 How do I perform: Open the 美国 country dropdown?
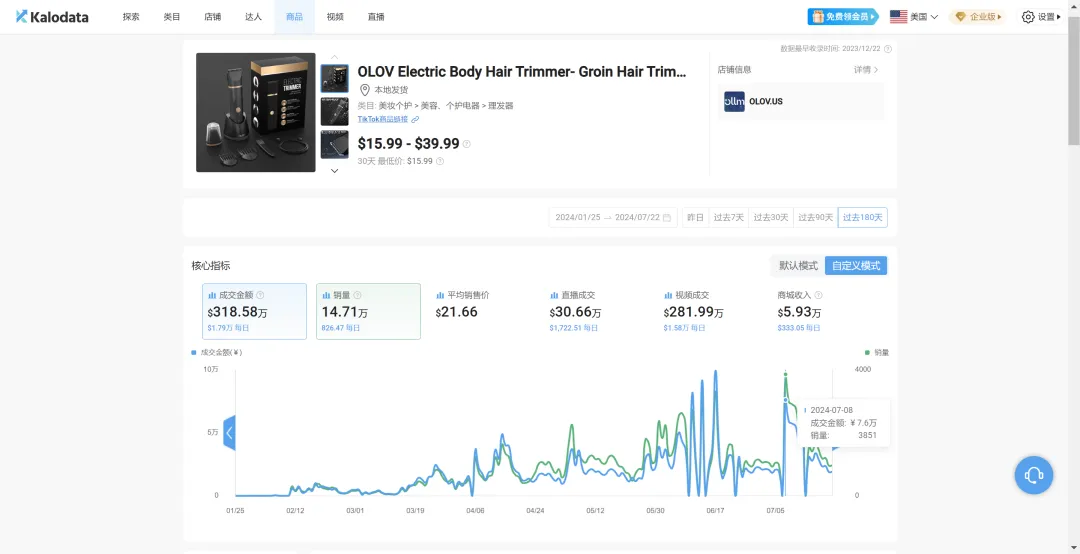click(914, 17)
